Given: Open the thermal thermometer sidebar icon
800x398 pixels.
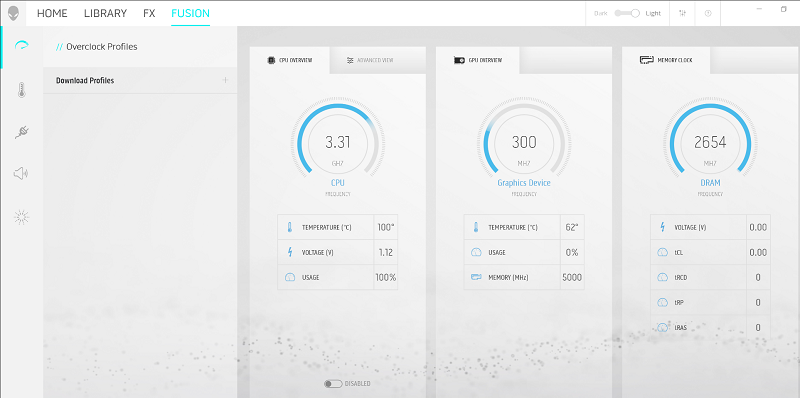Looking at the screenshot, I should pyautogui.click(x=21, y=90).
